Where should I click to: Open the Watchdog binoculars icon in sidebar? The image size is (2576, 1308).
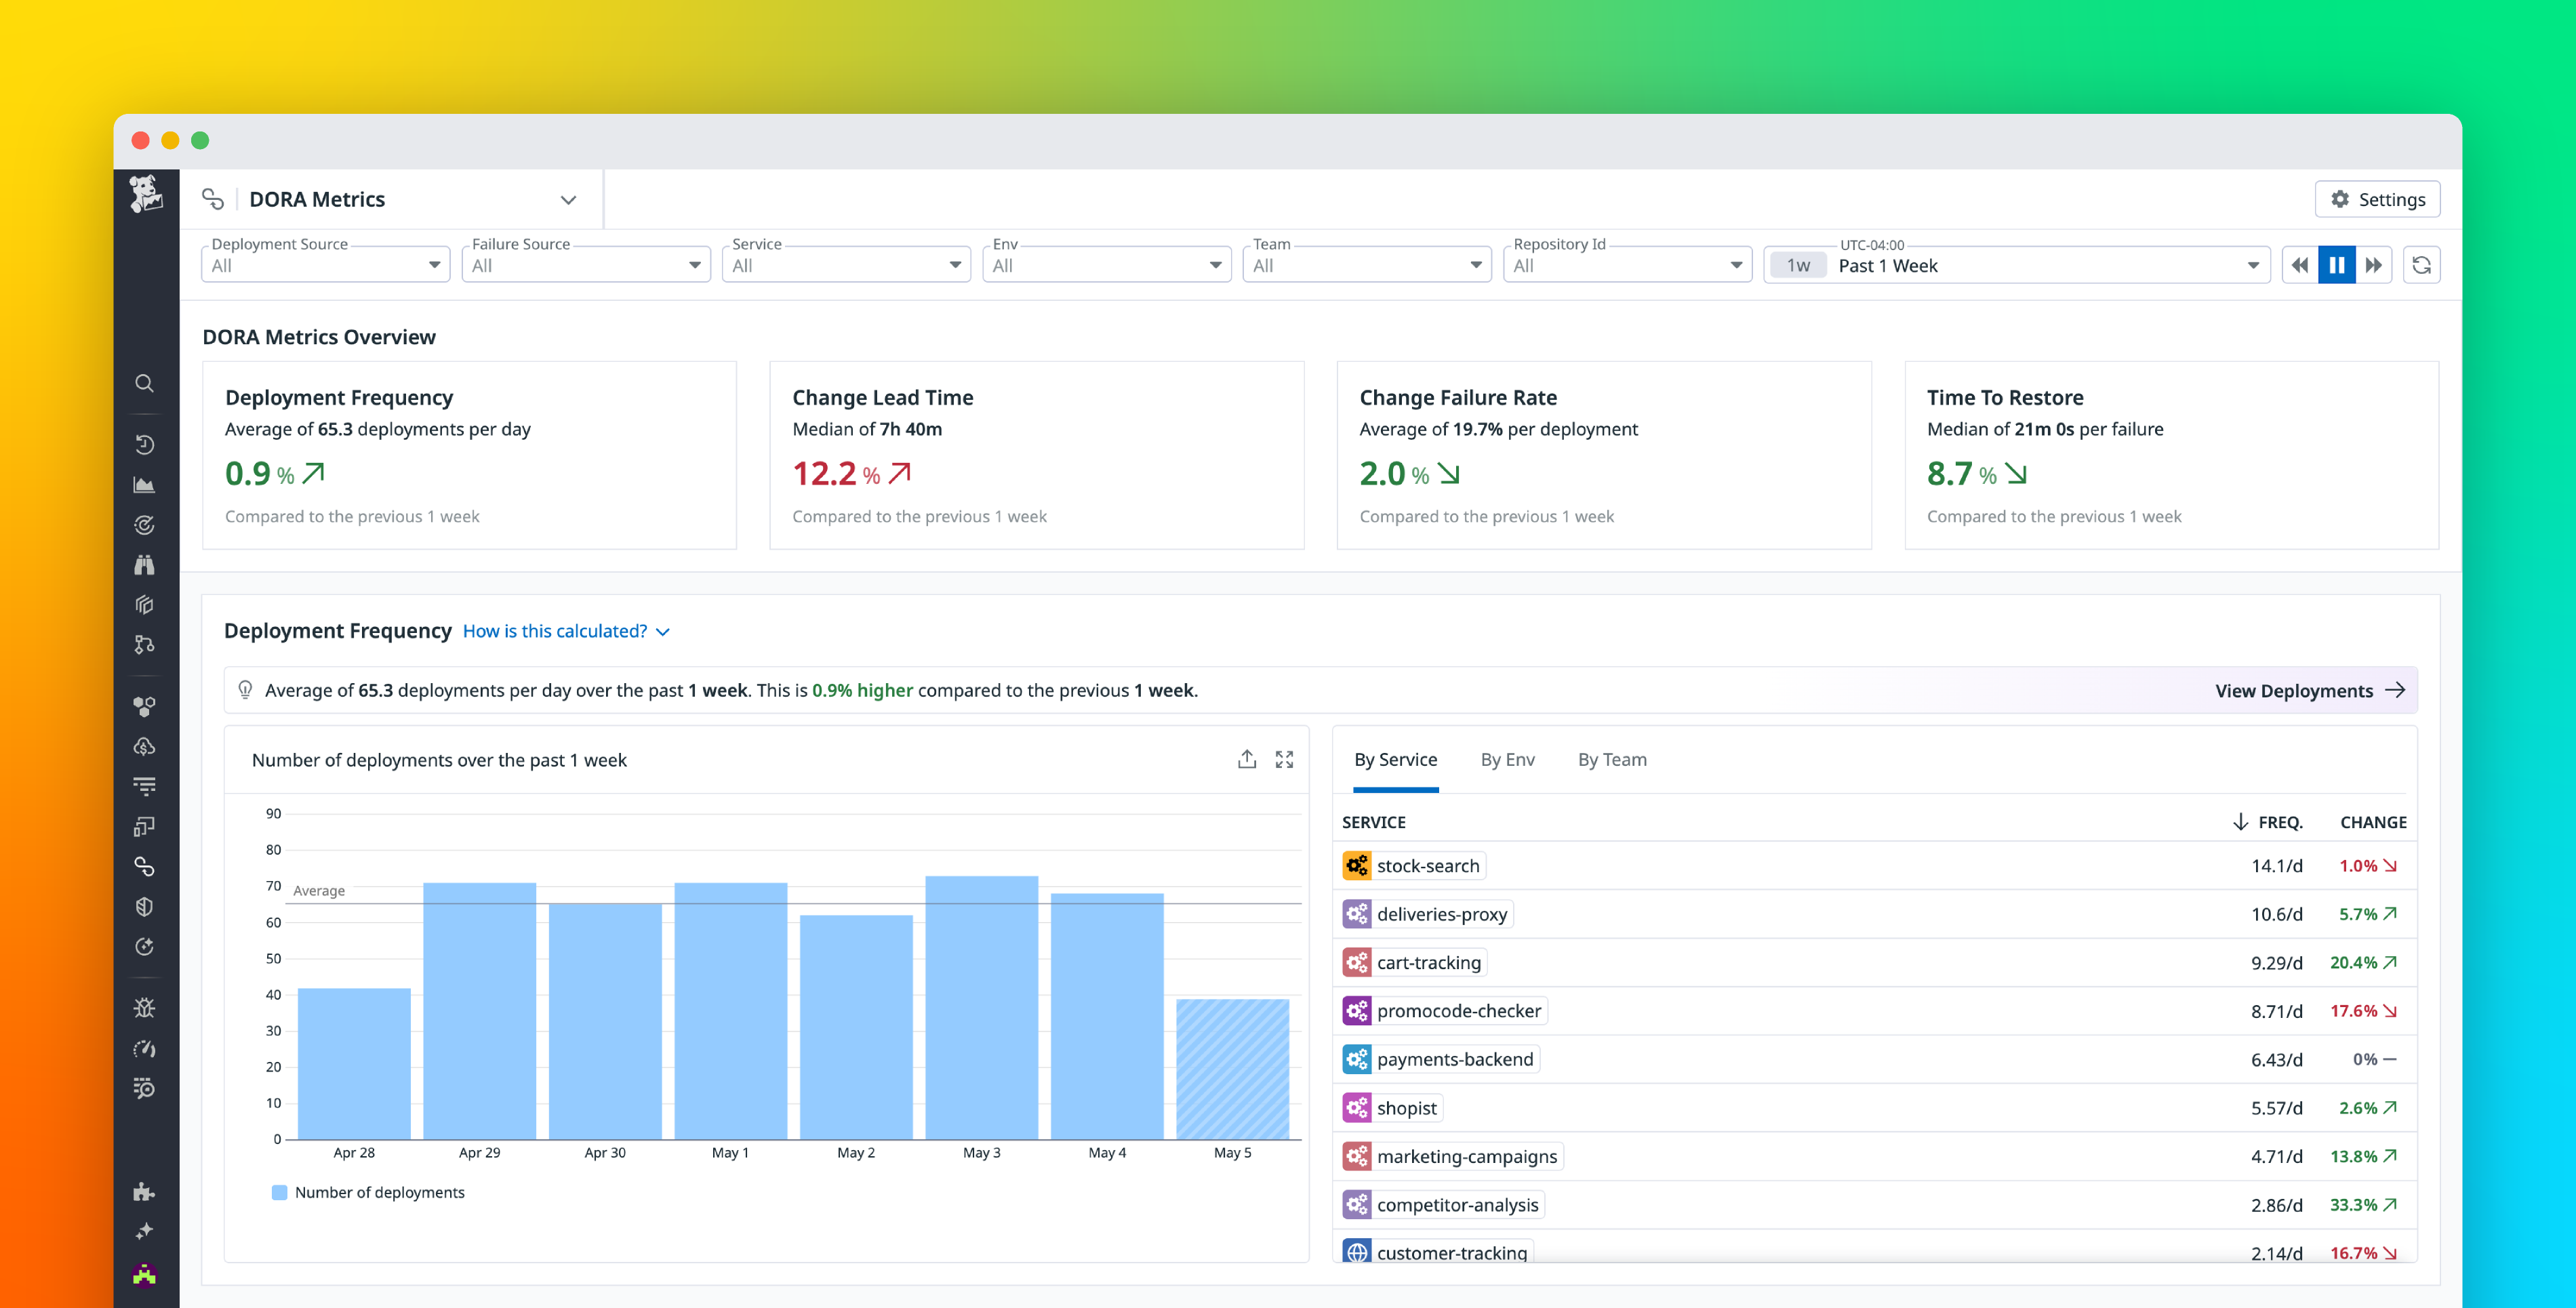point(145,564)
